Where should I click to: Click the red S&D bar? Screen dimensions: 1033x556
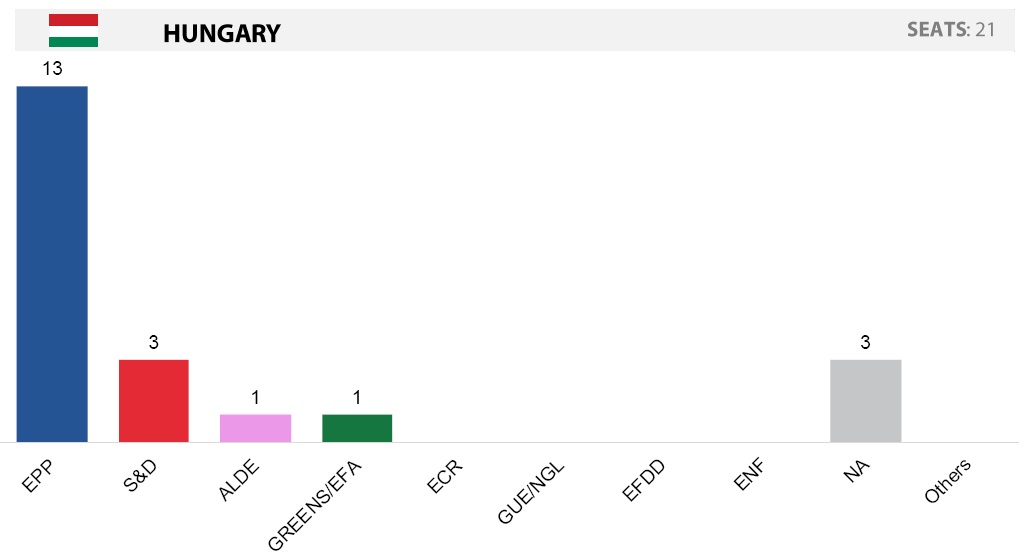(154, 401)
